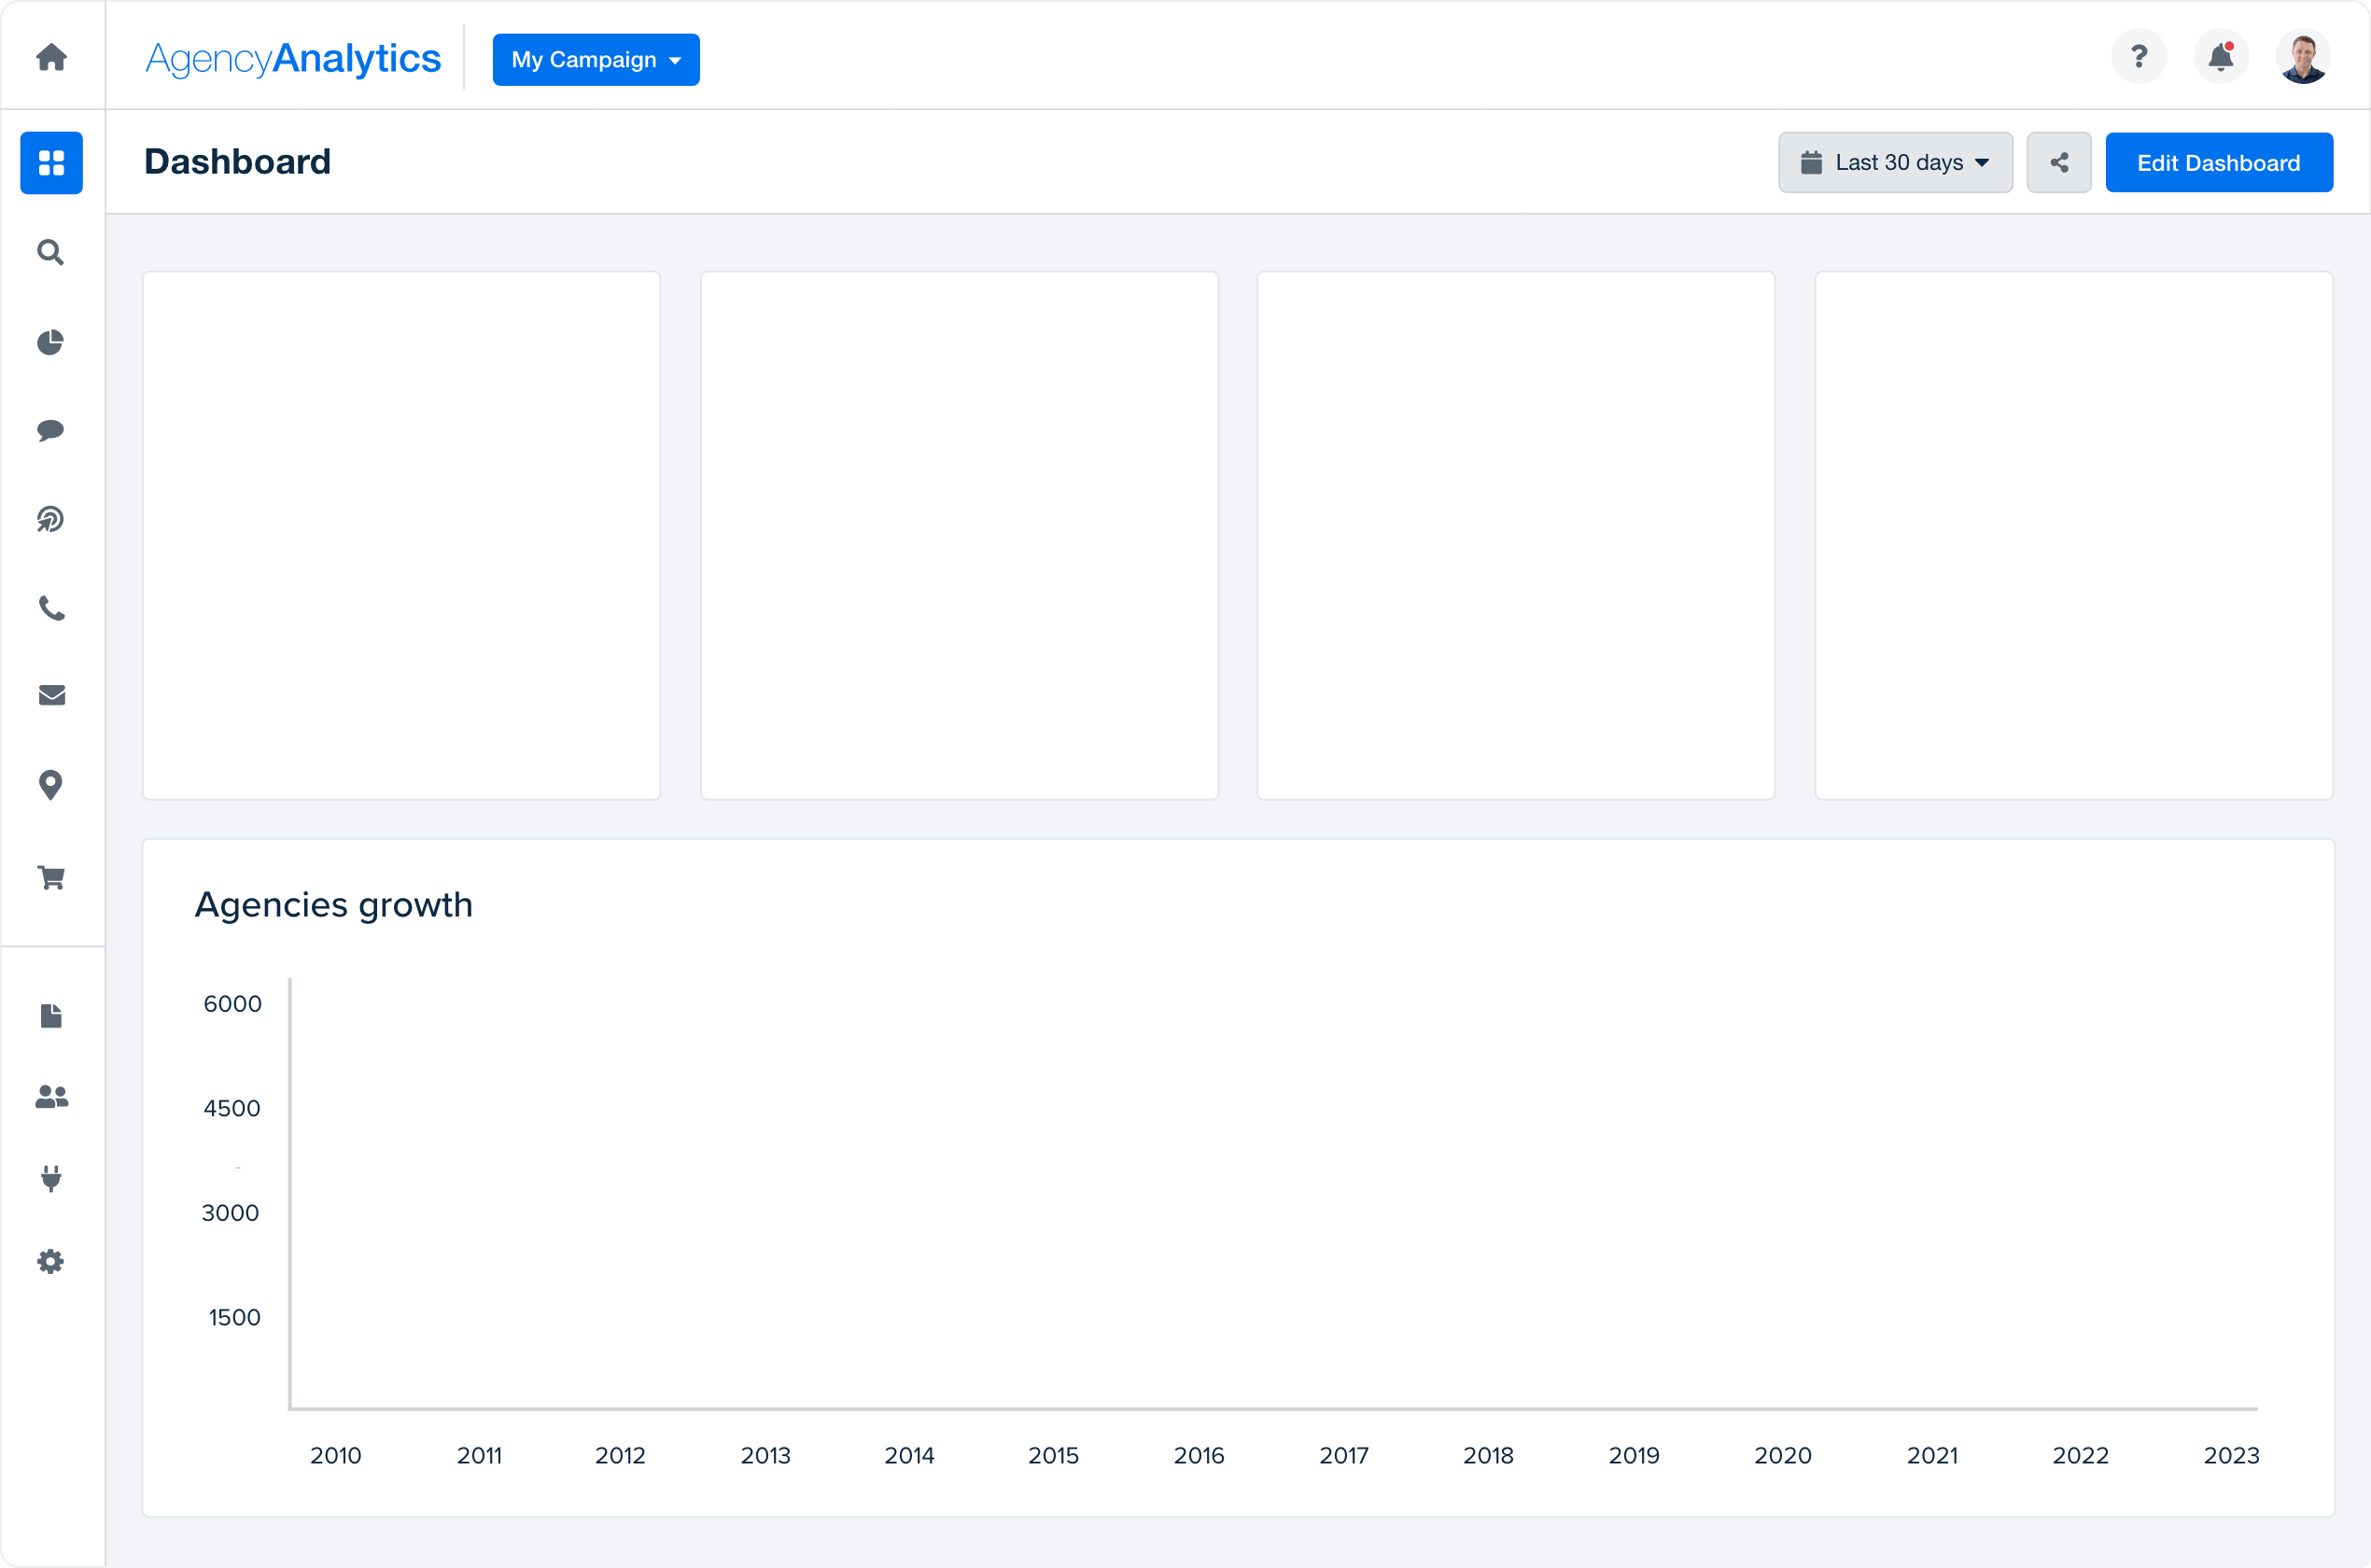The height and width of the screenshot is (1568, 2371).
Task: Open the search icon in sidebar
Action: [x=50, y=252]
